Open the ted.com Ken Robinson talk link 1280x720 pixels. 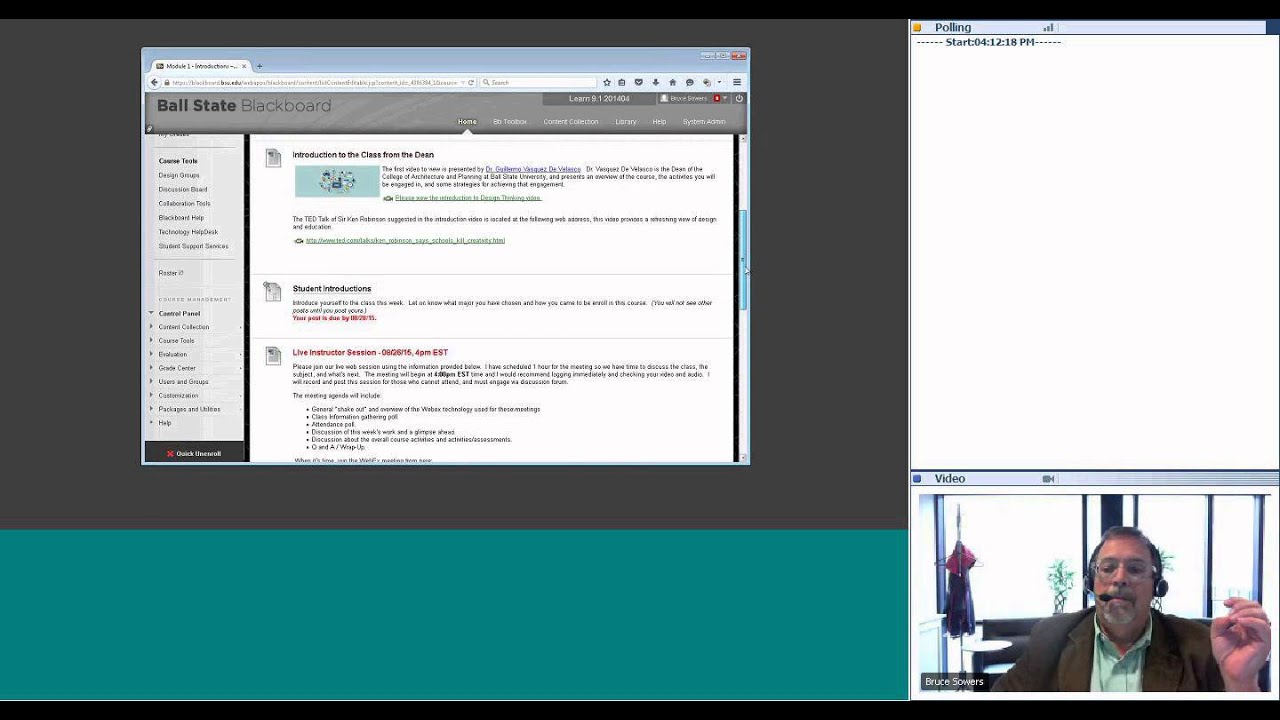405,240
